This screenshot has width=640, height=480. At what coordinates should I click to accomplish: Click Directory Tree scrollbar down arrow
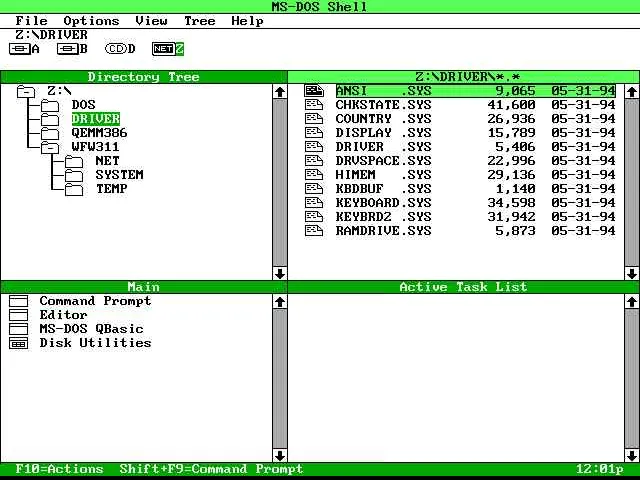tap(280, 273)
